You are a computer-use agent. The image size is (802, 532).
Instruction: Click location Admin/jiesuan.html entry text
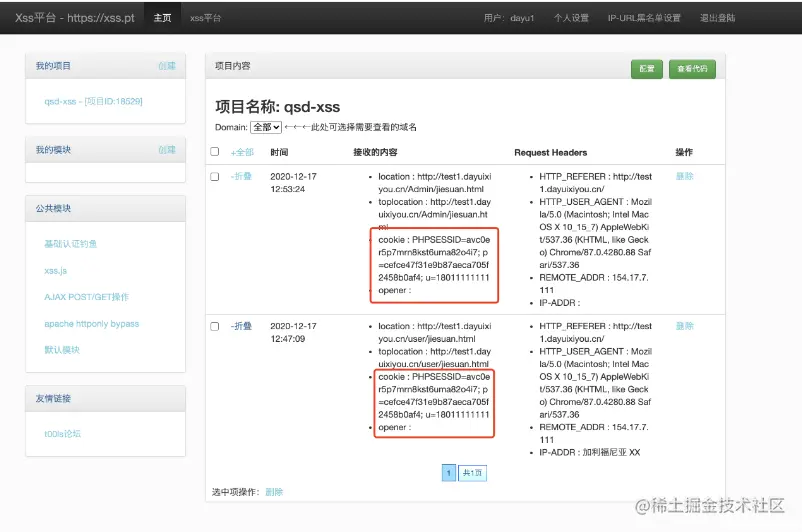point(435,183)
